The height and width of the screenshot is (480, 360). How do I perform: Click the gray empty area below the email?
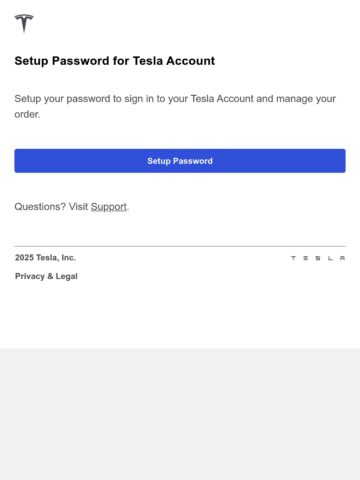click(x=180, y=414)
